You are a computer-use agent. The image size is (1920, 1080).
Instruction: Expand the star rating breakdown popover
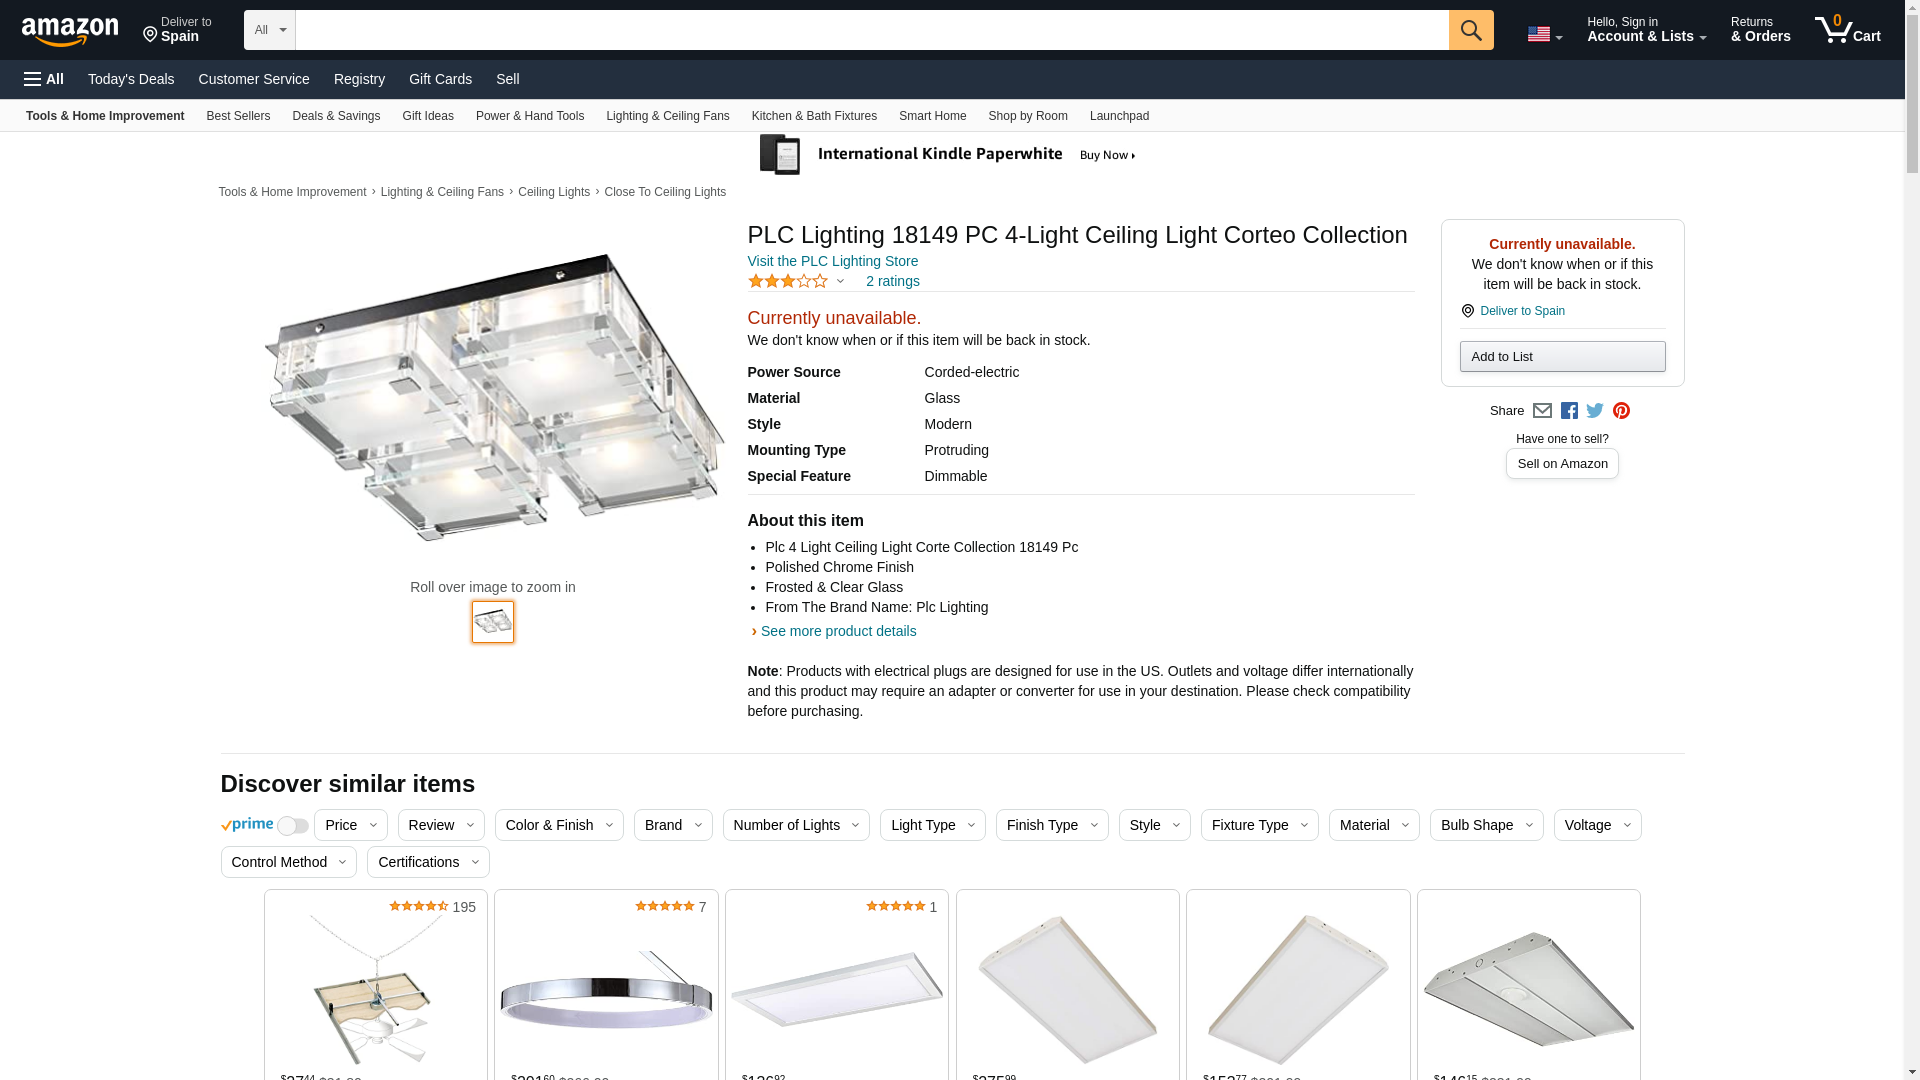tap(796, 282)
